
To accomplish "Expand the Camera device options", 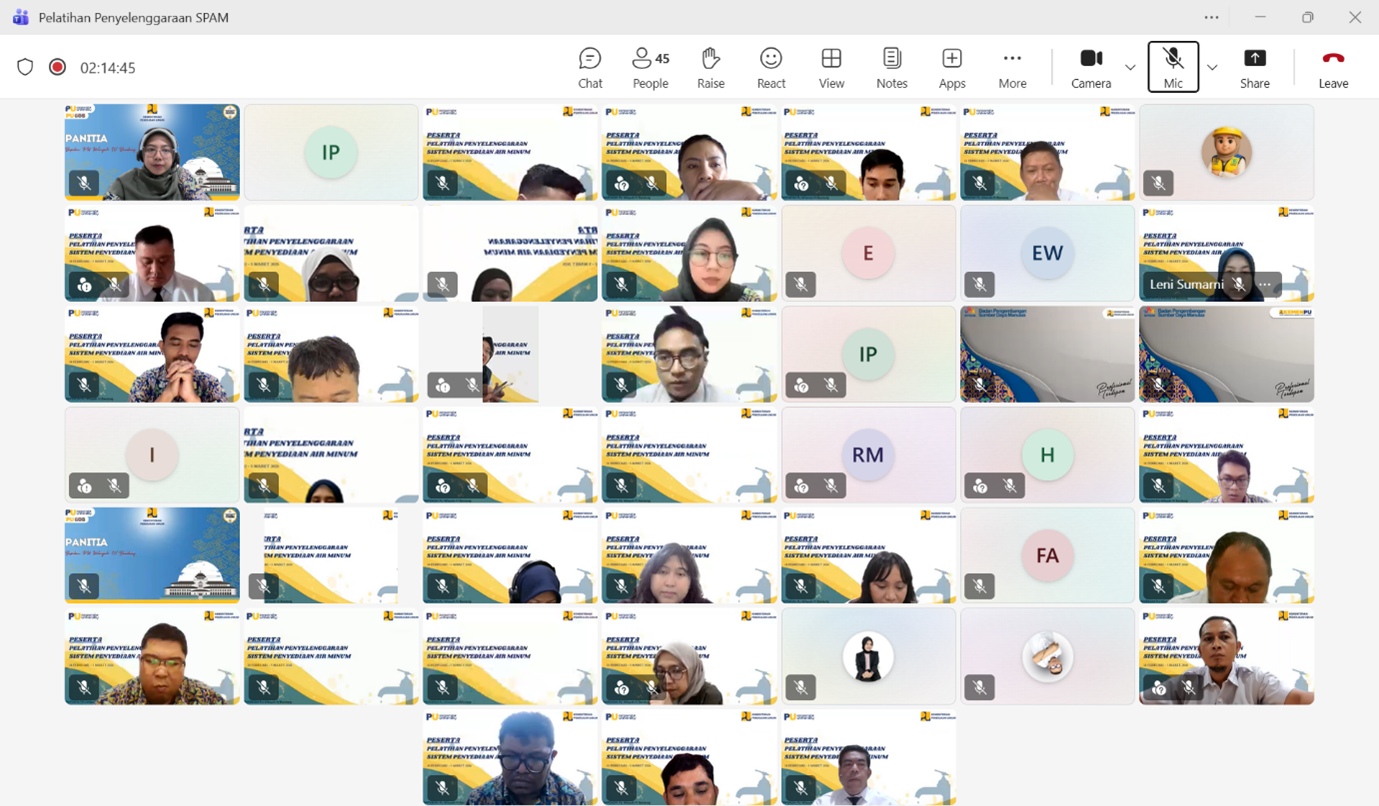I will [1129, 67].
